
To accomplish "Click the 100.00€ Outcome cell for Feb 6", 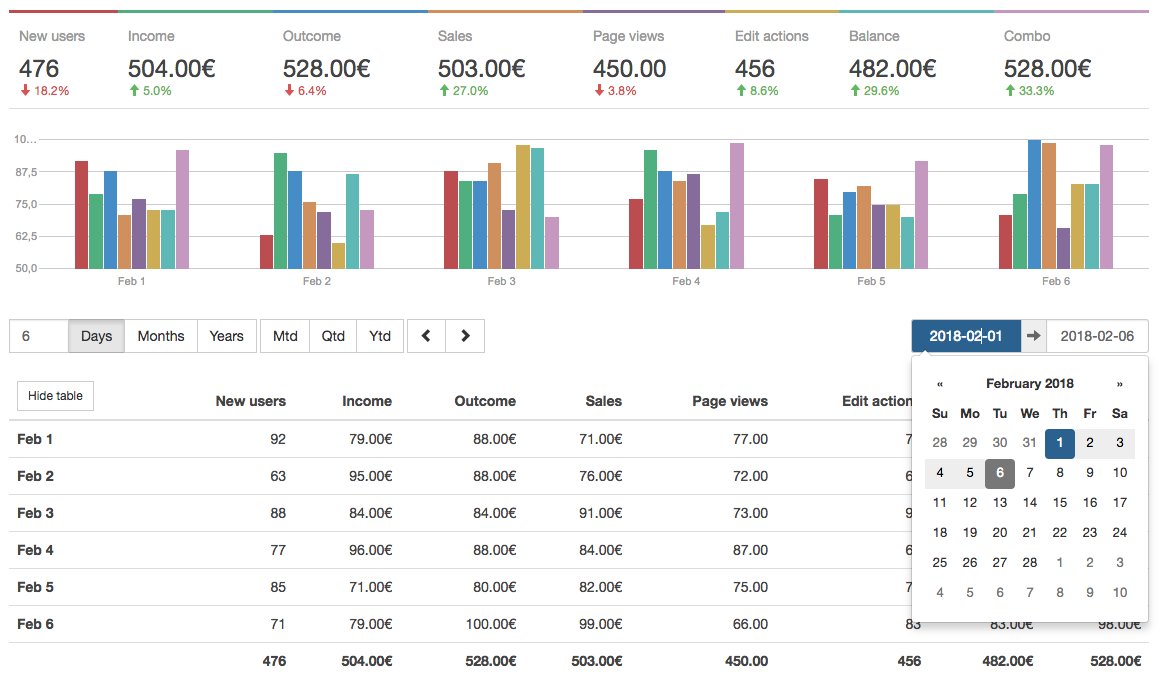I will (x=491, y=625).
